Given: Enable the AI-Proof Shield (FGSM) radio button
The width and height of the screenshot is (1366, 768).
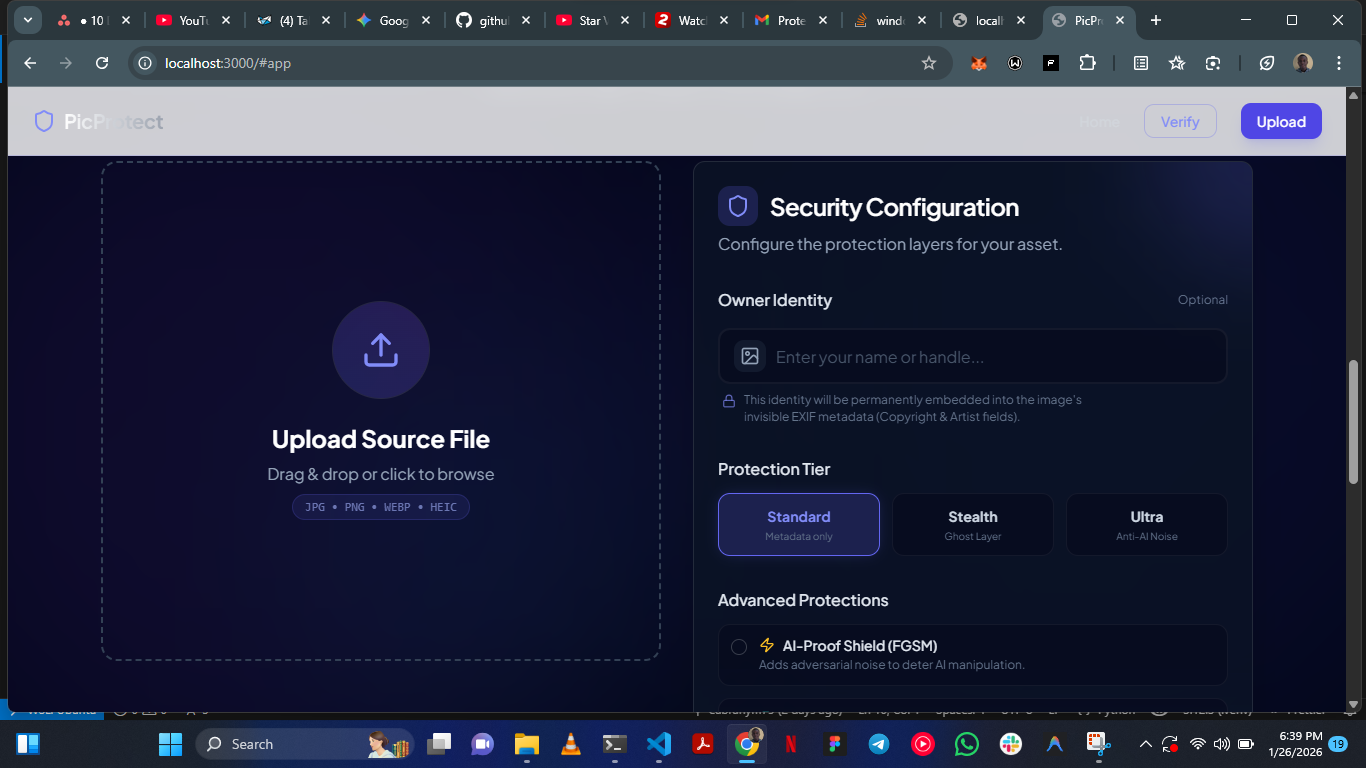Looking at the screenshot, I should 739,647.
